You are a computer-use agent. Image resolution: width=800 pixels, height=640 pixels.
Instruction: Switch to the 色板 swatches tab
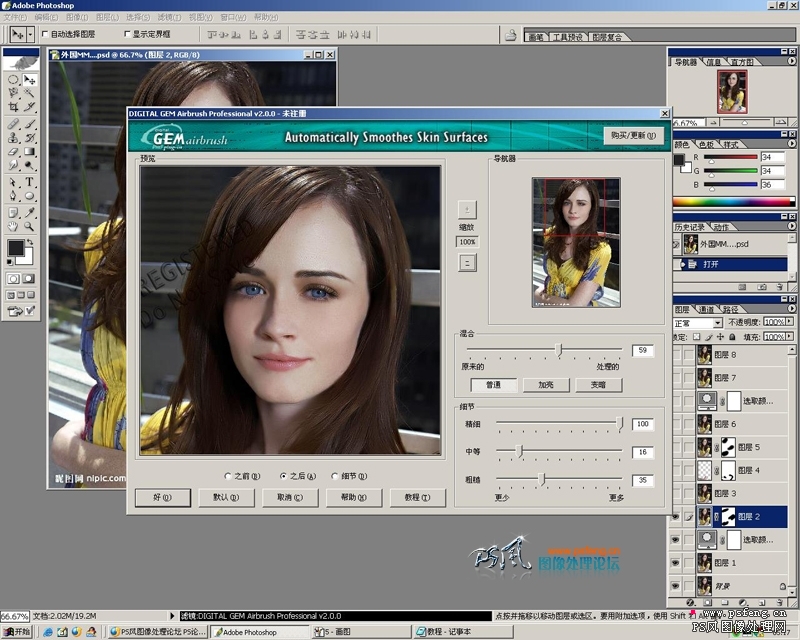click(x=707, y=144)
